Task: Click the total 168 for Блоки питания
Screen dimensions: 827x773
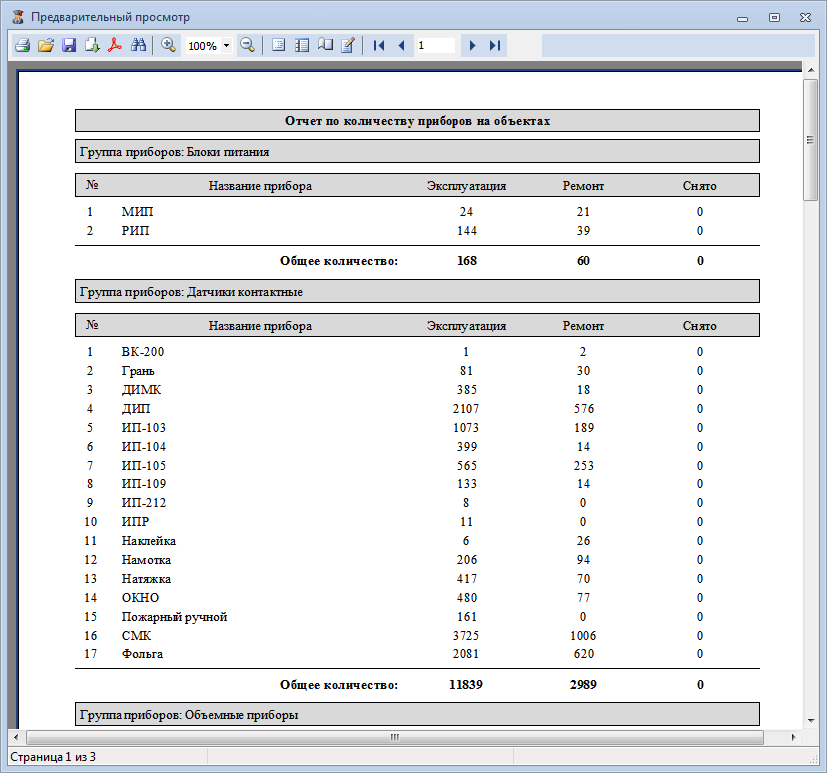Action: point(467,260)
